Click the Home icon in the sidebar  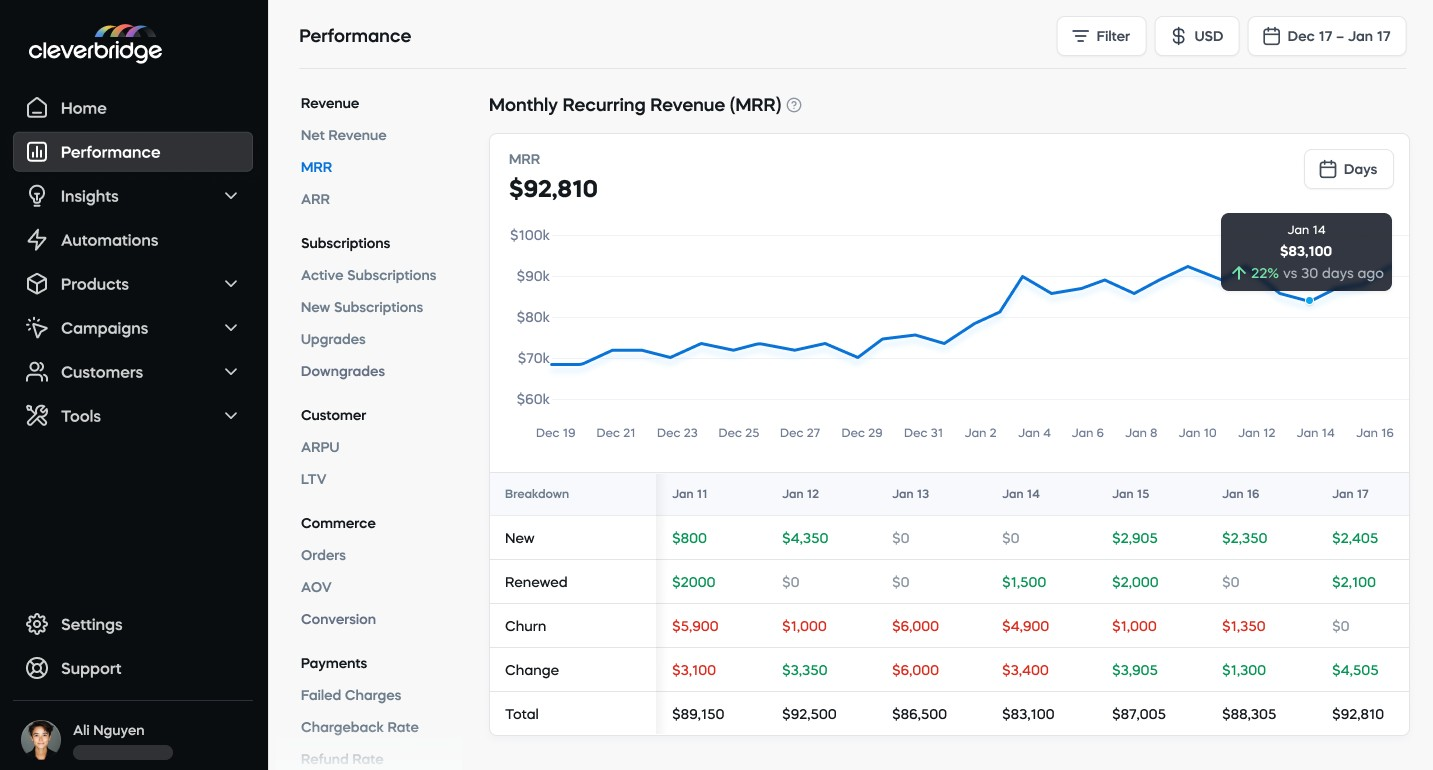[x=36, y=107]
